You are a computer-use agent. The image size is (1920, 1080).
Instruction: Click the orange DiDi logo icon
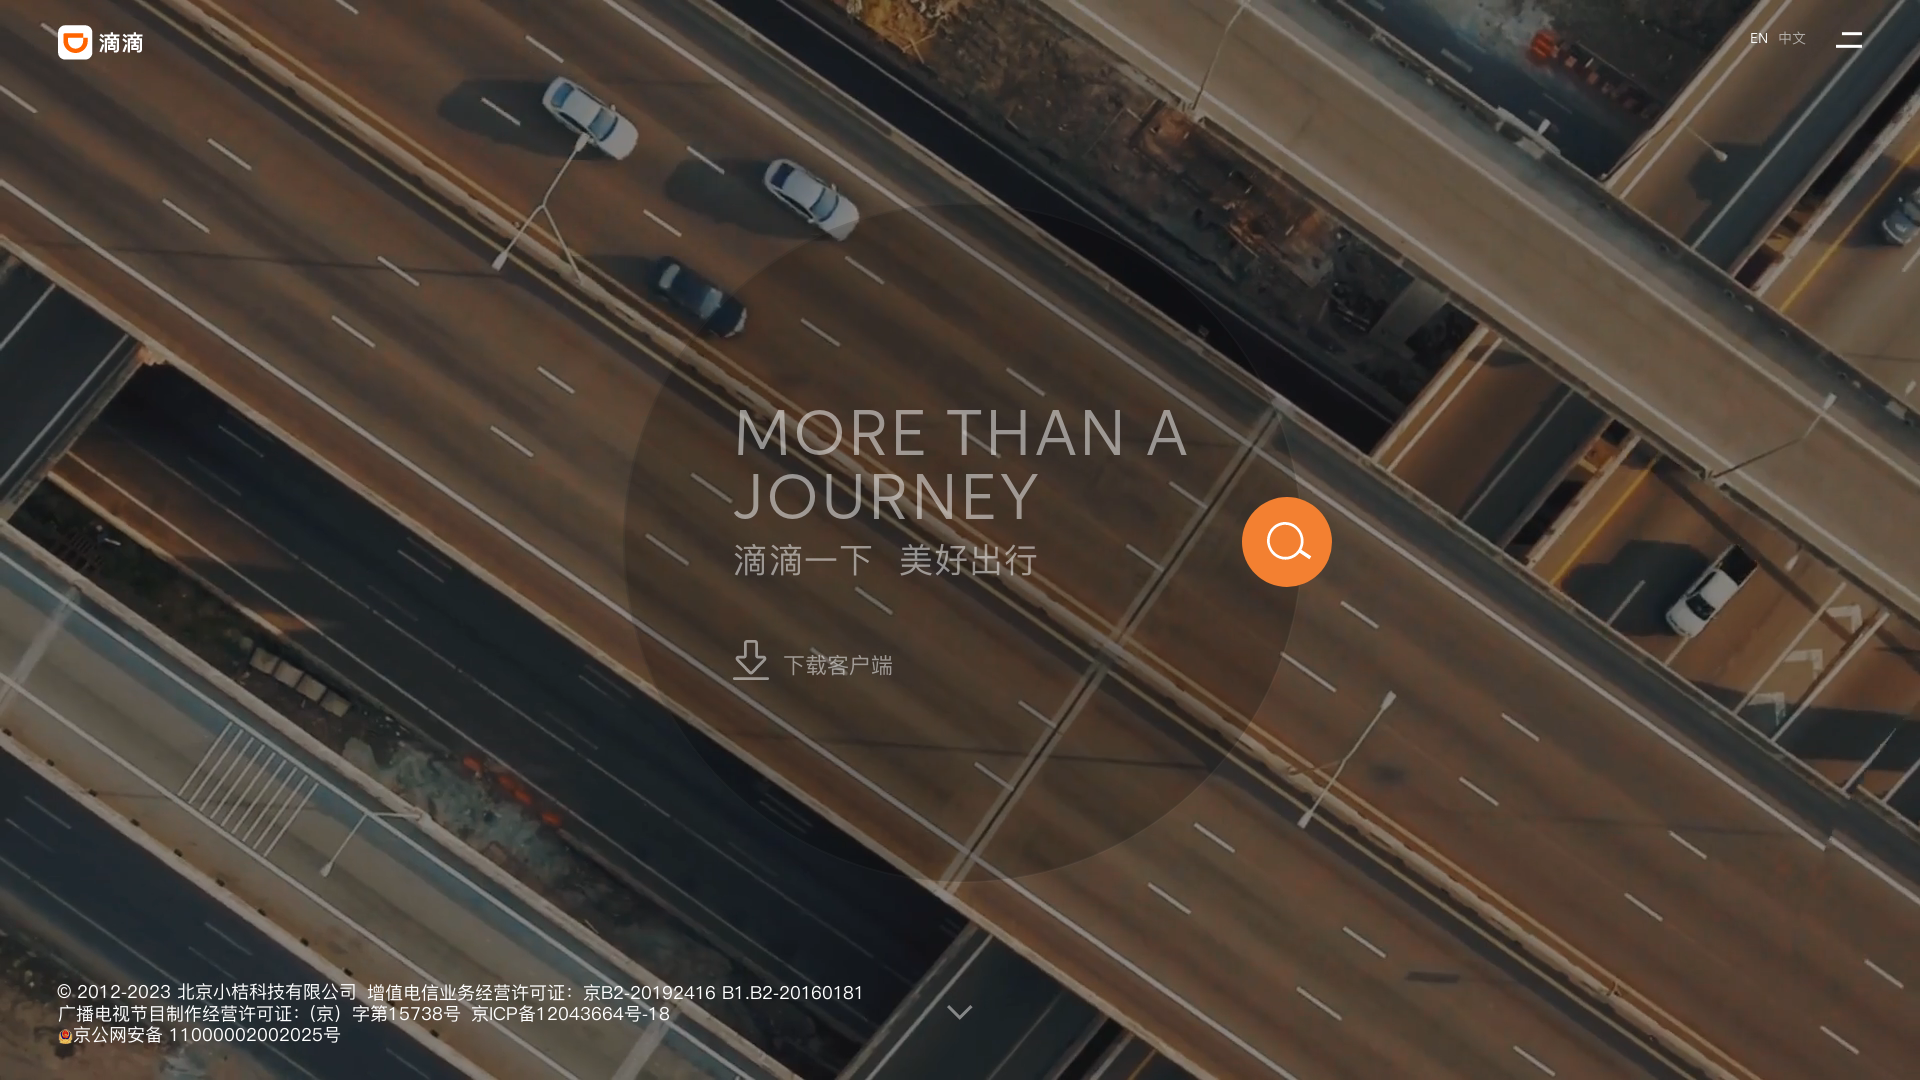pyautogui.click(x=75, y=43)
